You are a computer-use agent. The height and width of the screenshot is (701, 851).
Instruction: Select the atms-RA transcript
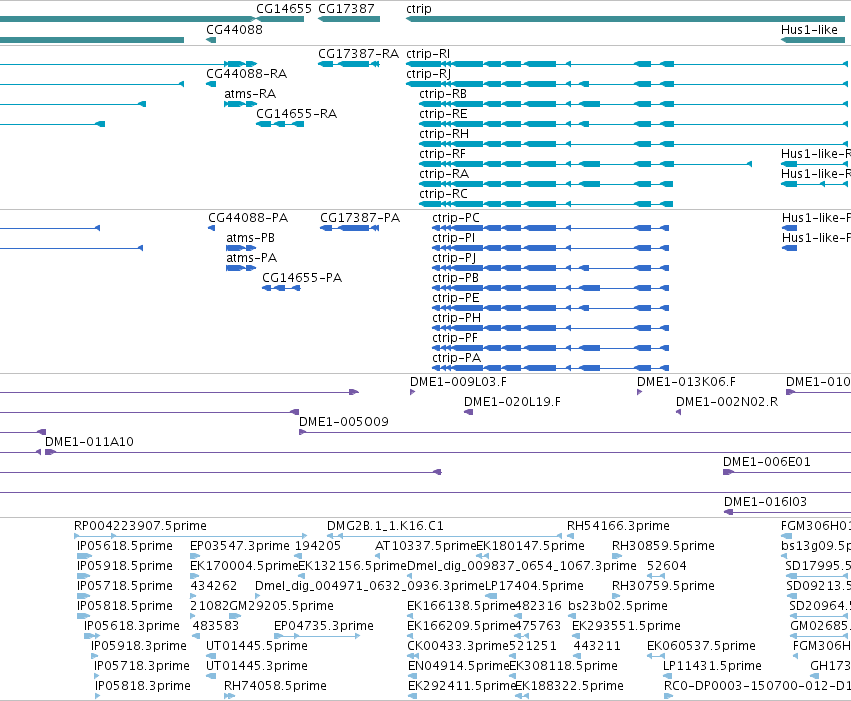pyautogui.click(x=240, y=104)
